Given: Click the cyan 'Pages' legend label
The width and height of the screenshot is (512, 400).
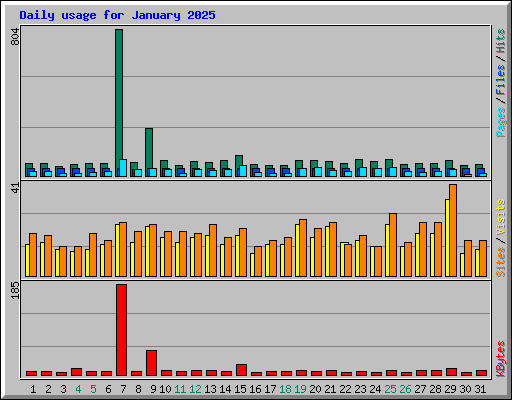Looking at the screenshot, I should coord(501,122).
